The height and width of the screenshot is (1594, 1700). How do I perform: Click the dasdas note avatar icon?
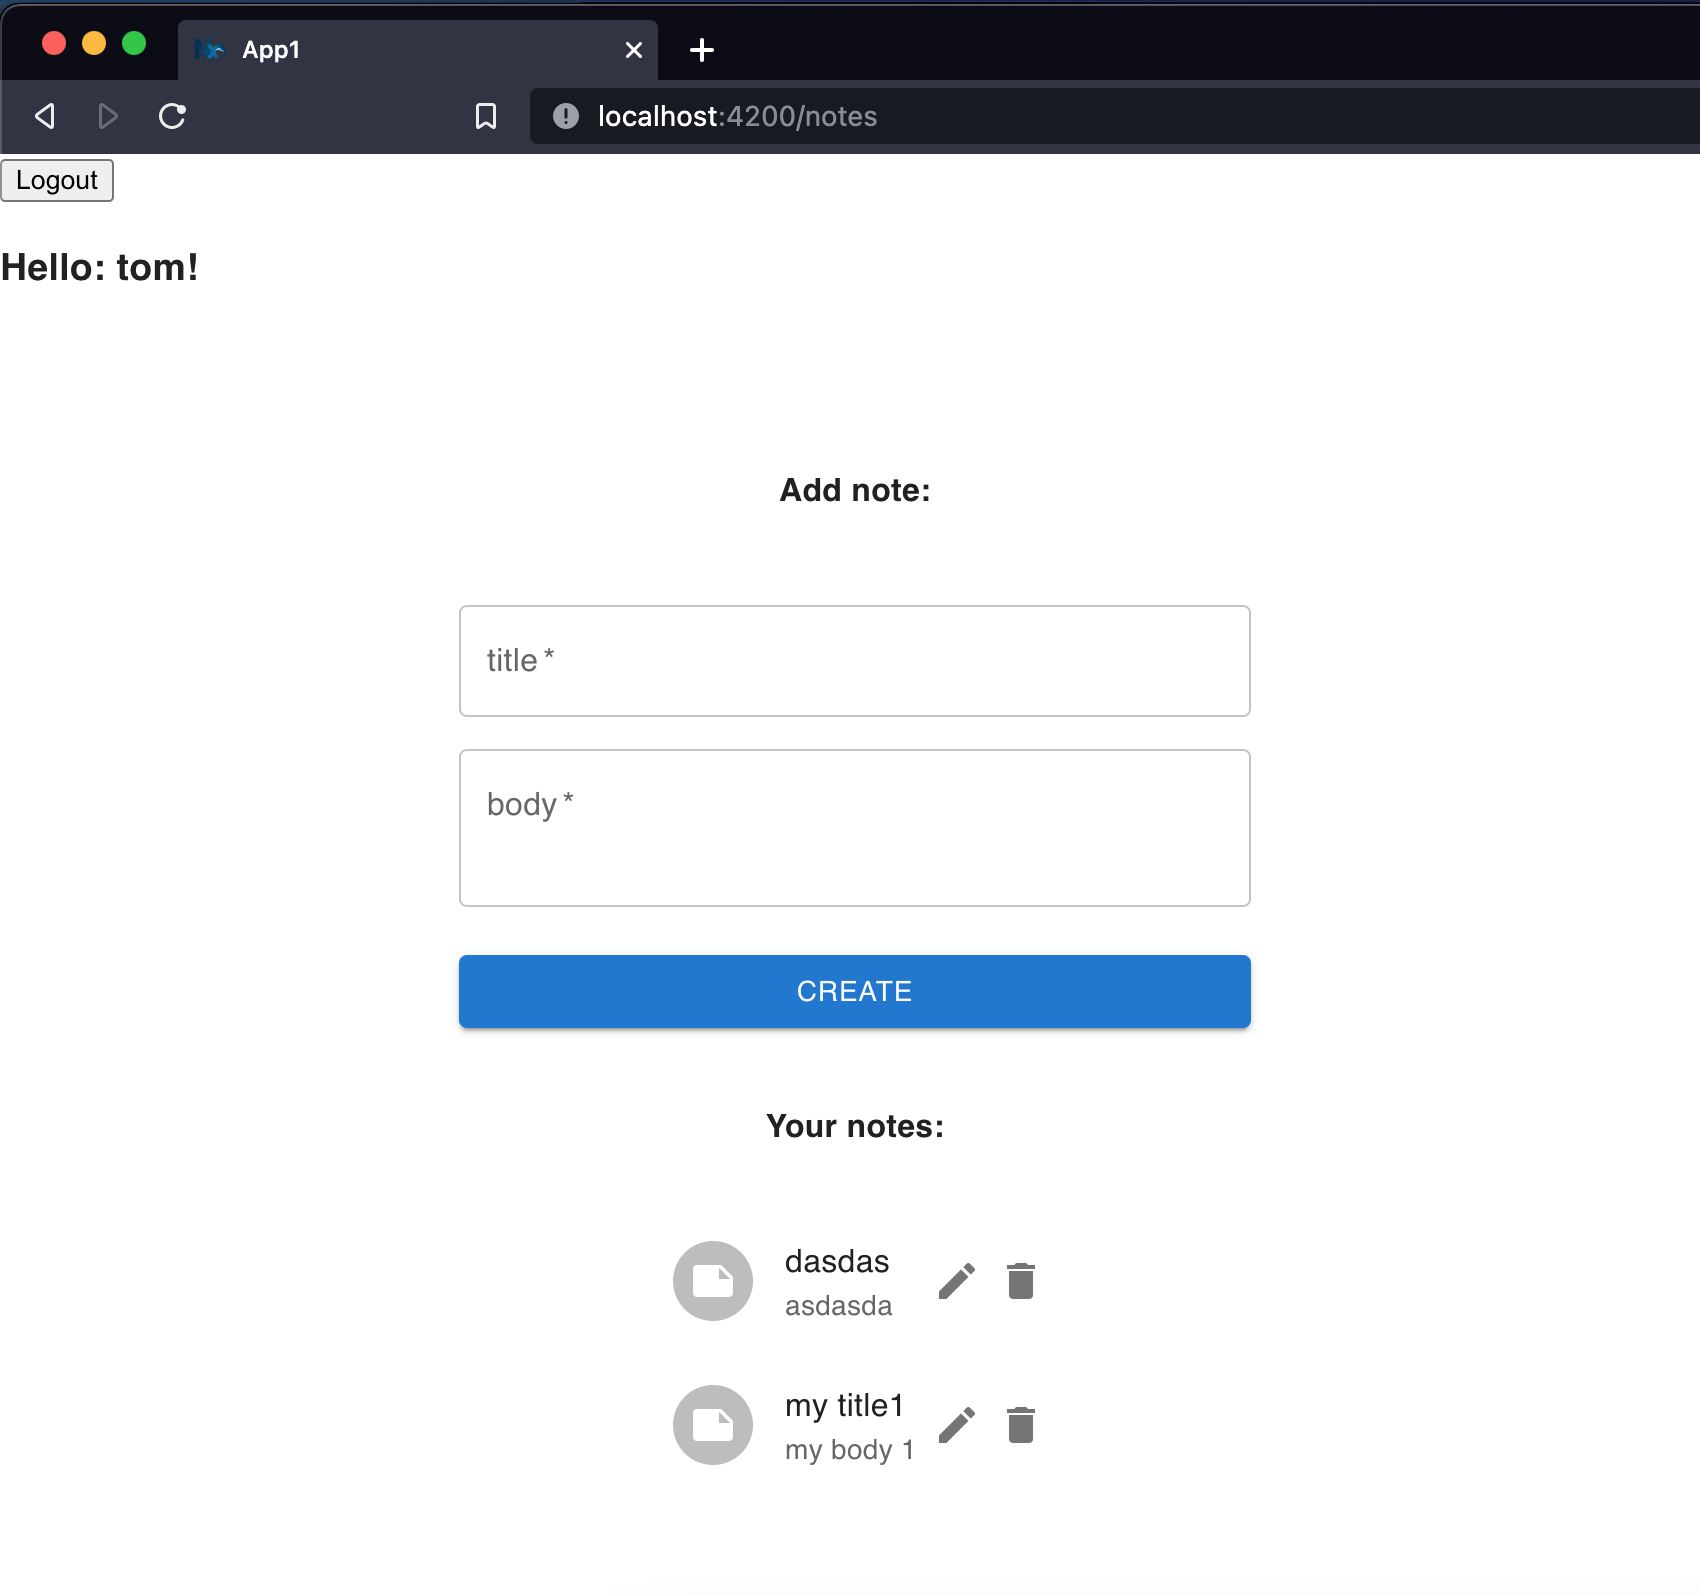(x=713, y=1281)
